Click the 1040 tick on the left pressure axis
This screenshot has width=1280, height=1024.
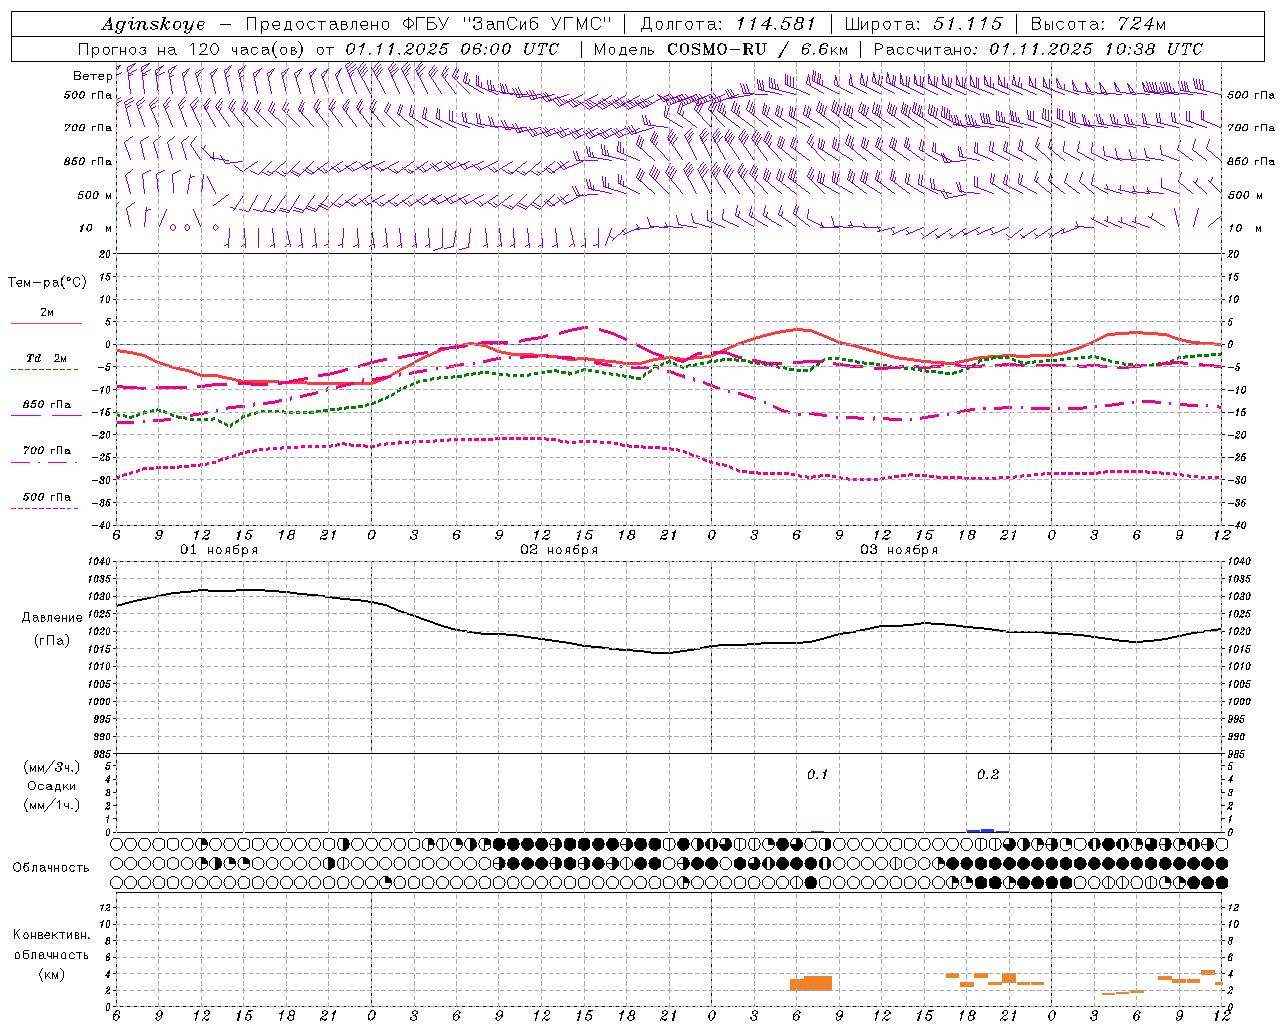pyautogui.click(x=100, y=561)
